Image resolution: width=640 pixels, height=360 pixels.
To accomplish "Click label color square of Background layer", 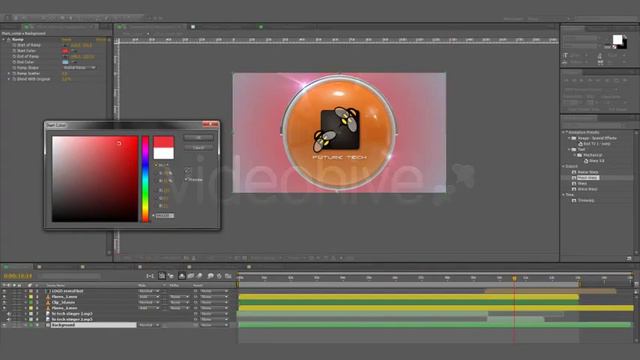I will pos(31,325).
